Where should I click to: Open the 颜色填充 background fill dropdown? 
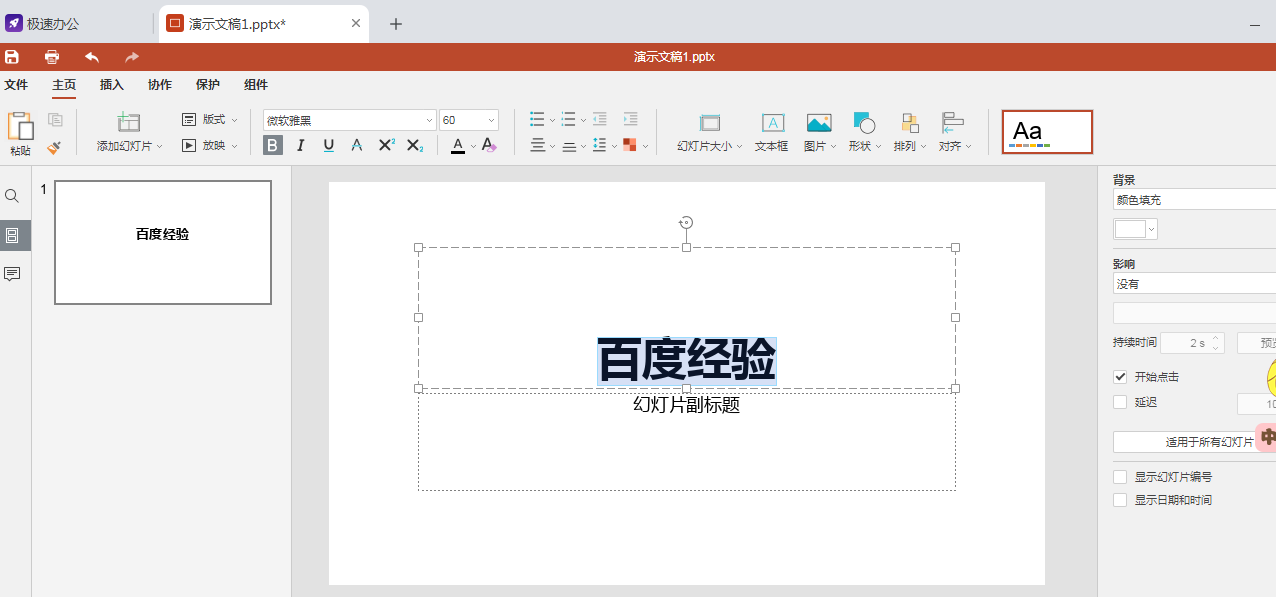(1194, 200)
